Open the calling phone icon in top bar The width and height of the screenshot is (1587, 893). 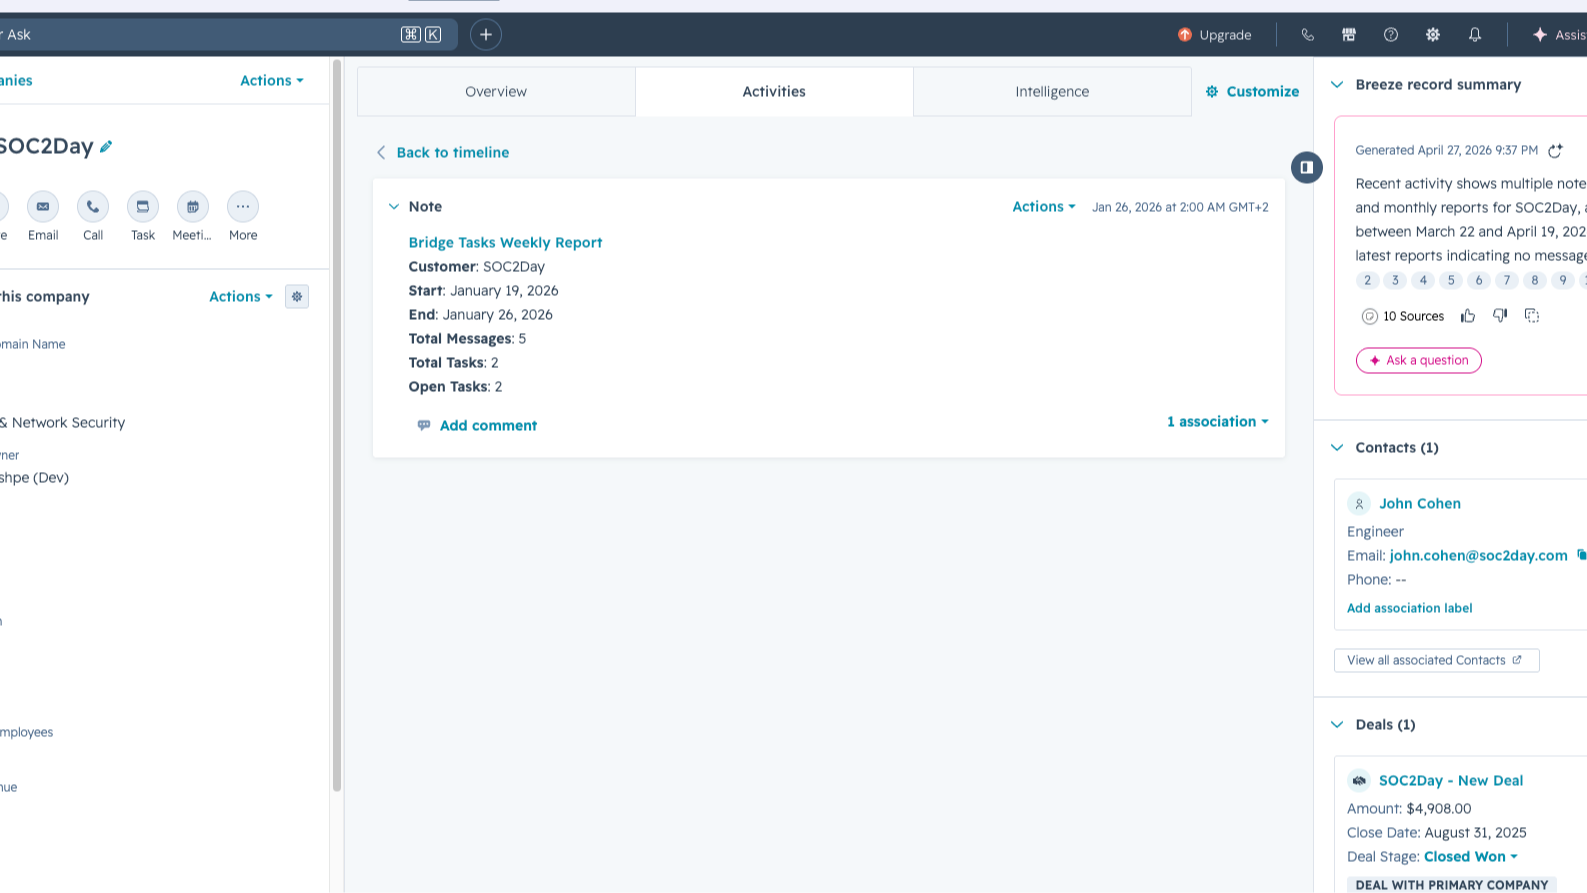1307,34
